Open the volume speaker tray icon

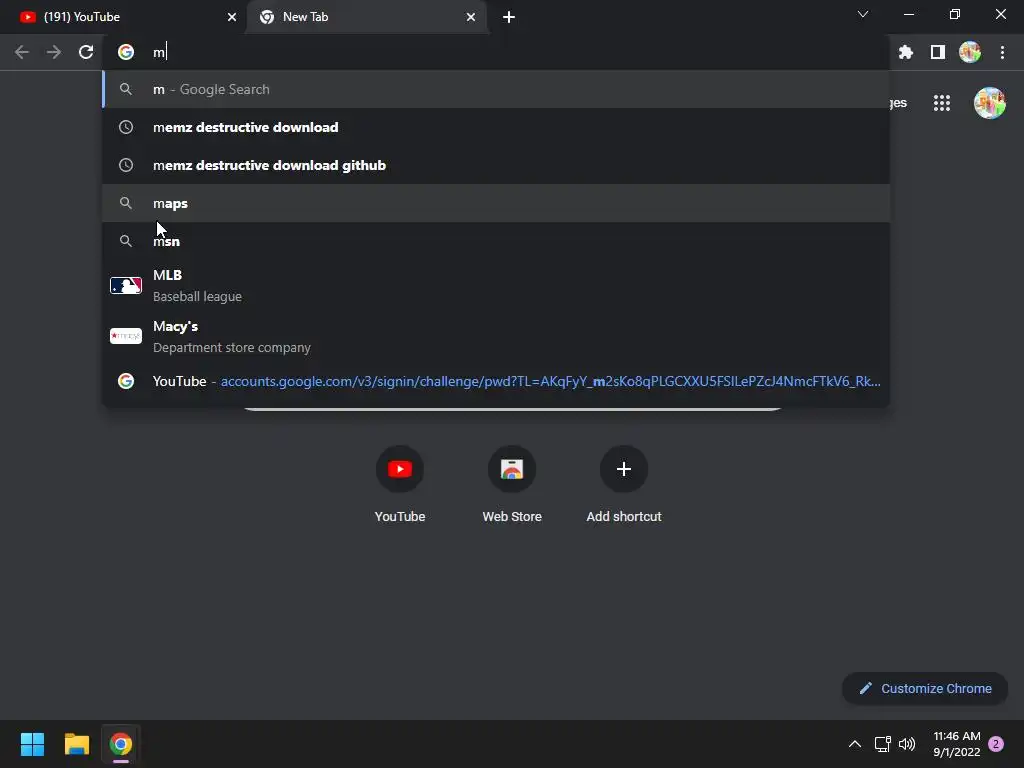pyautogui.click(x=907, y=744)
